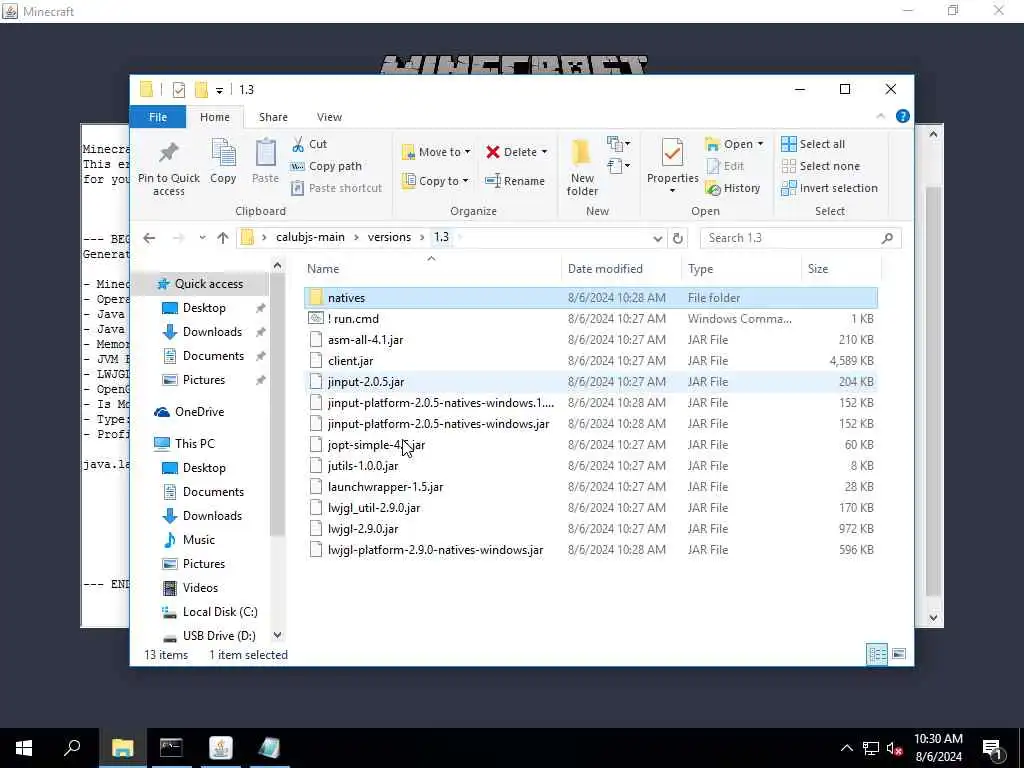Click calubjs-main in the address path
Viewport: 1024px width, 768px height.
tap(310, 237)
